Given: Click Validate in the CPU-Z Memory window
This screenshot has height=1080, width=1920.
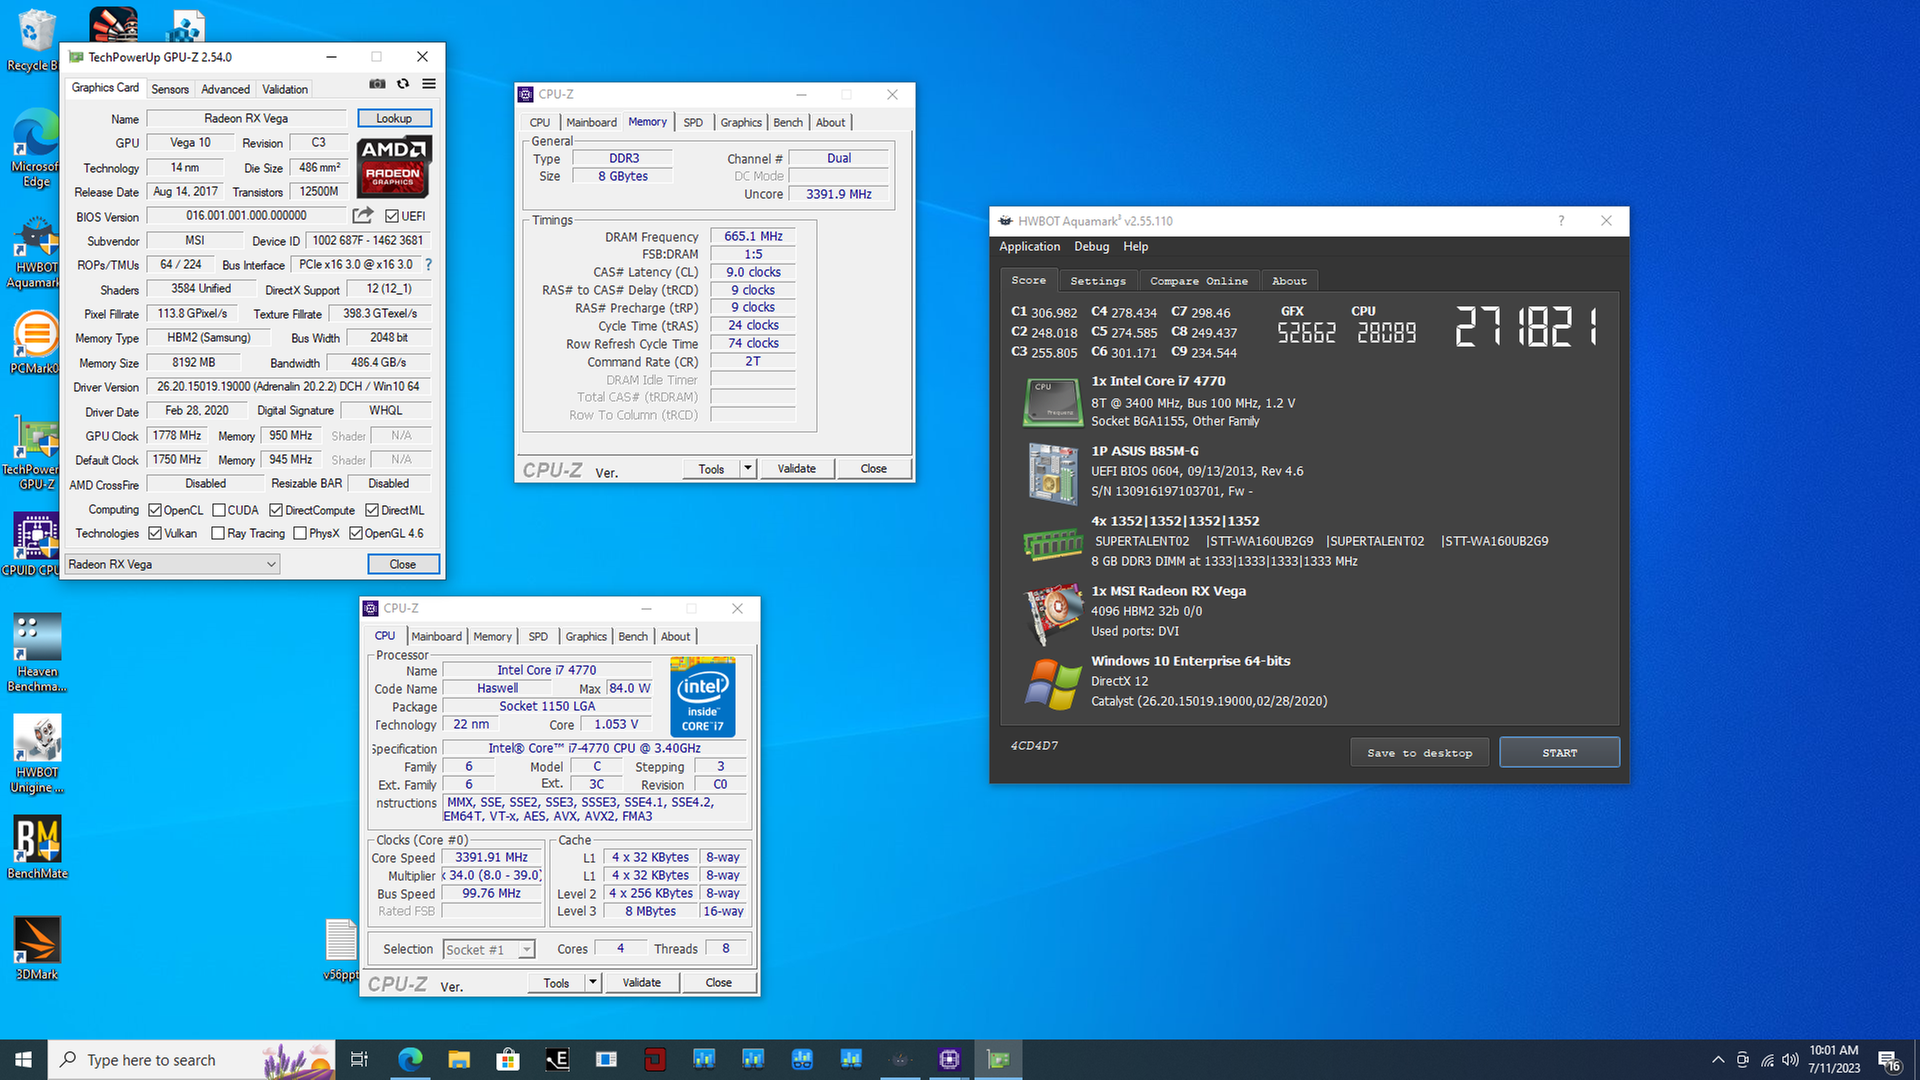Looking at the screenshot, I should click(x=797, y=468).
